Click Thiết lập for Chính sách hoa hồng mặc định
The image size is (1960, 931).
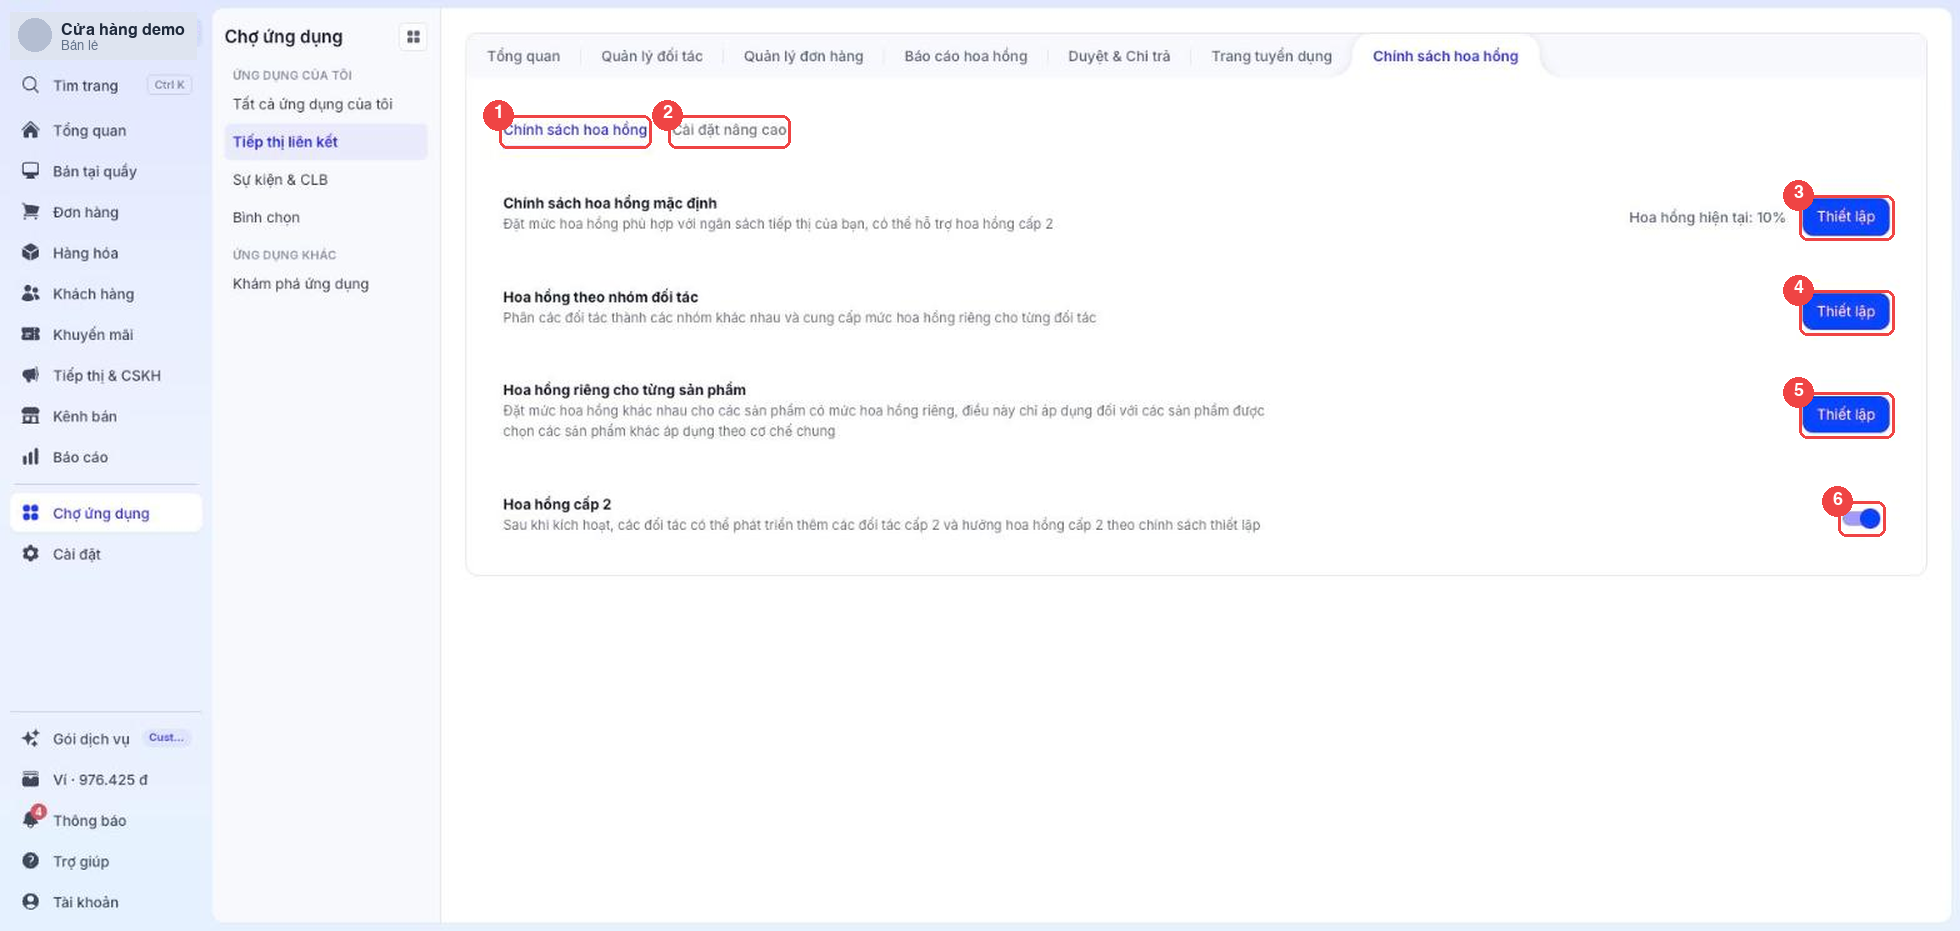(x=1846, y=217)
